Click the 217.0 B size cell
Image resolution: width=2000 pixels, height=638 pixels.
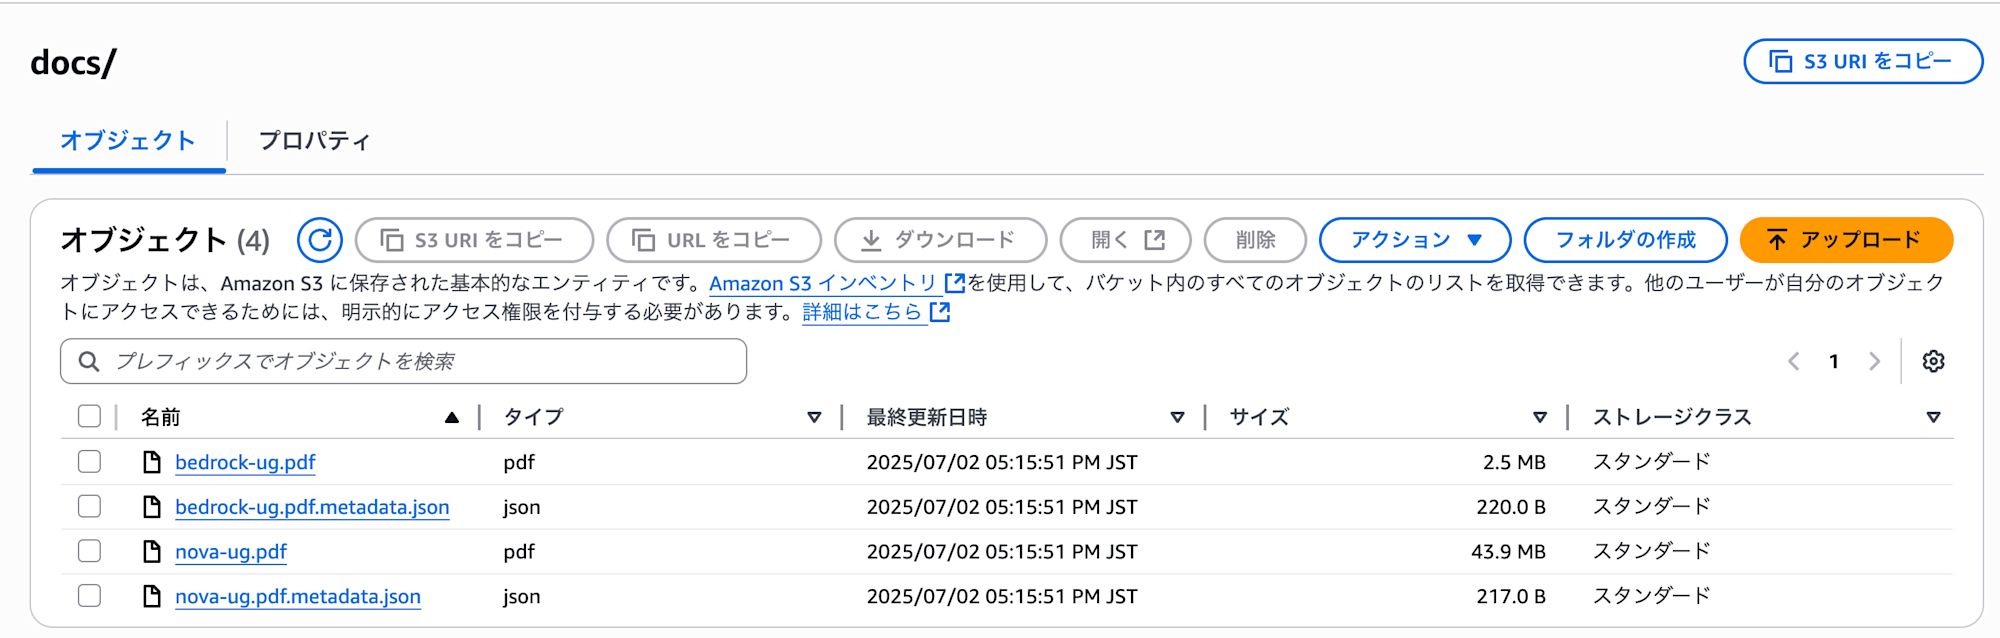1511,596
